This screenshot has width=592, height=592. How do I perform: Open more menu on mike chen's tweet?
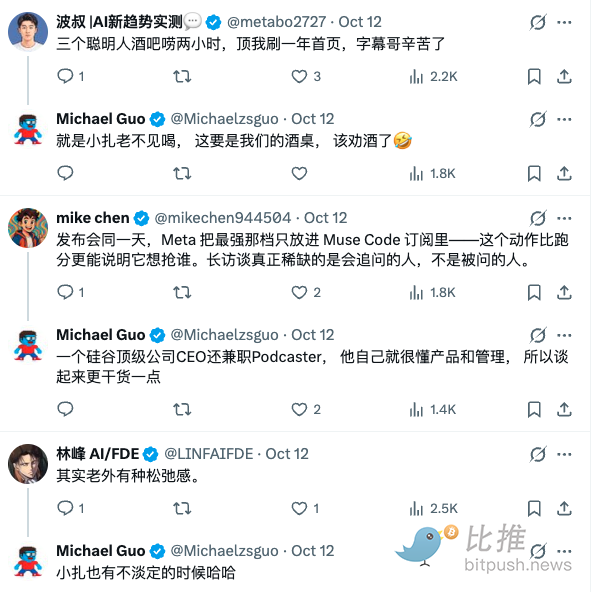click(x=564, y=218)
